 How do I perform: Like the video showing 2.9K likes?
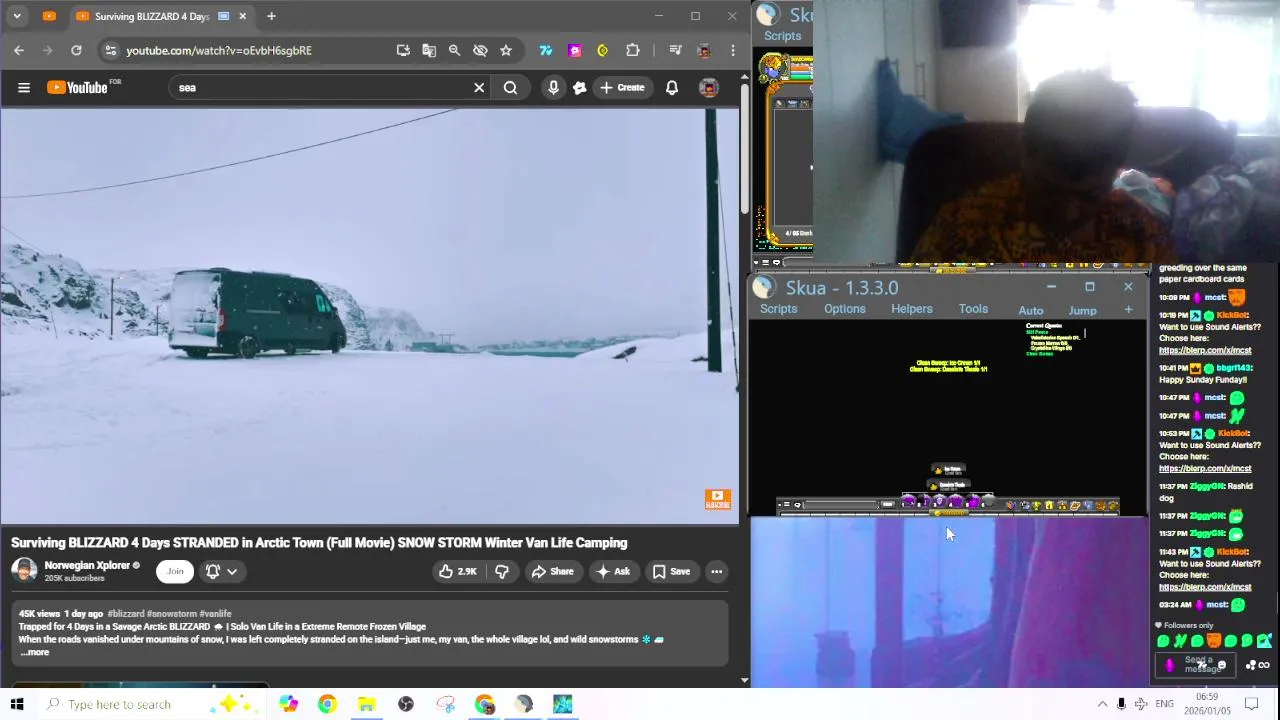[458, 572]
